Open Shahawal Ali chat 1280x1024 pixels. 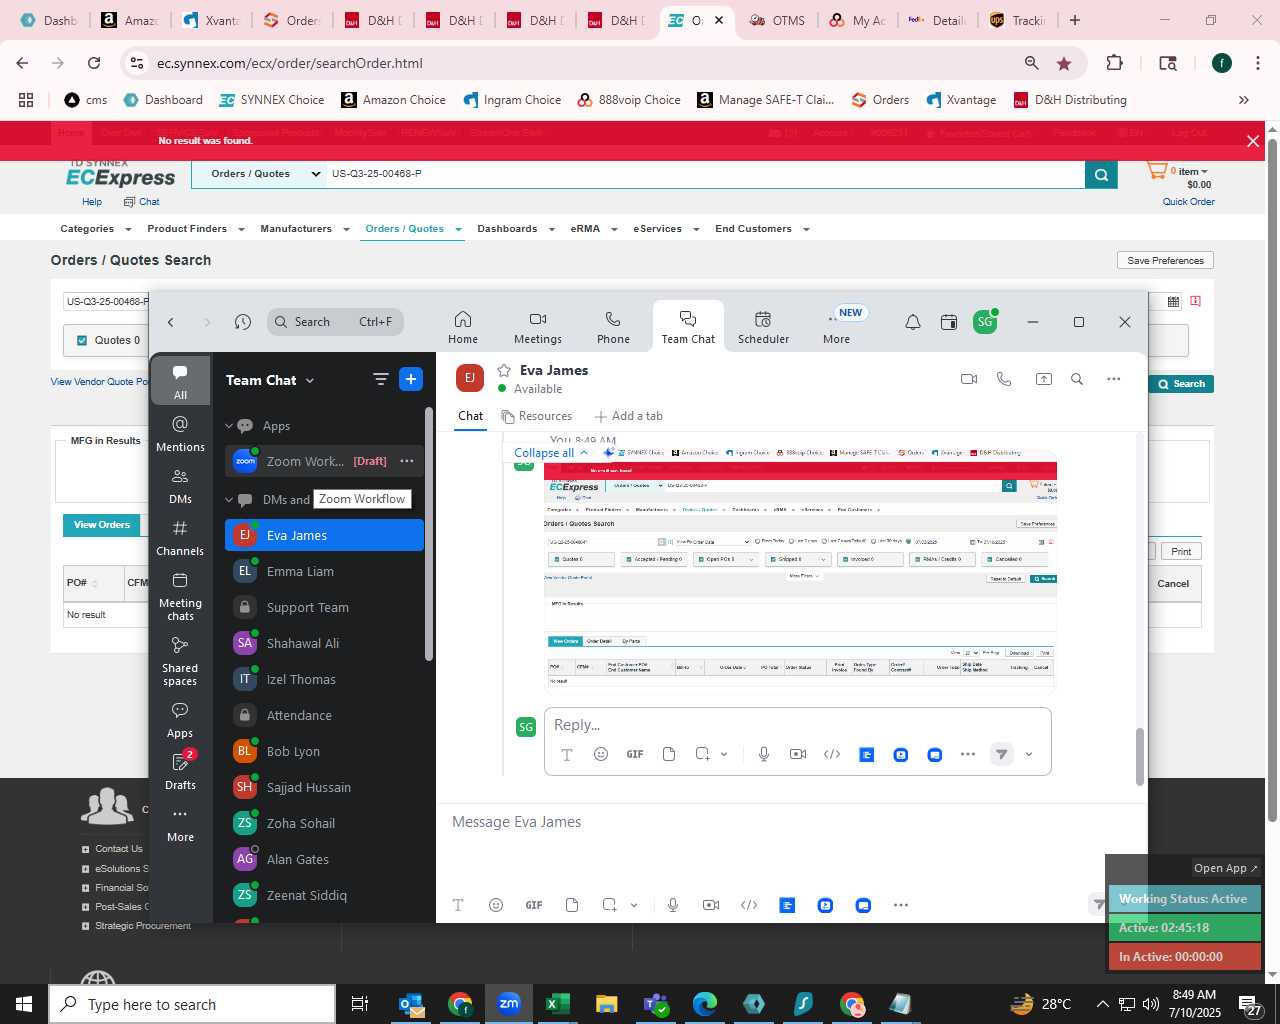click(324, 643)
